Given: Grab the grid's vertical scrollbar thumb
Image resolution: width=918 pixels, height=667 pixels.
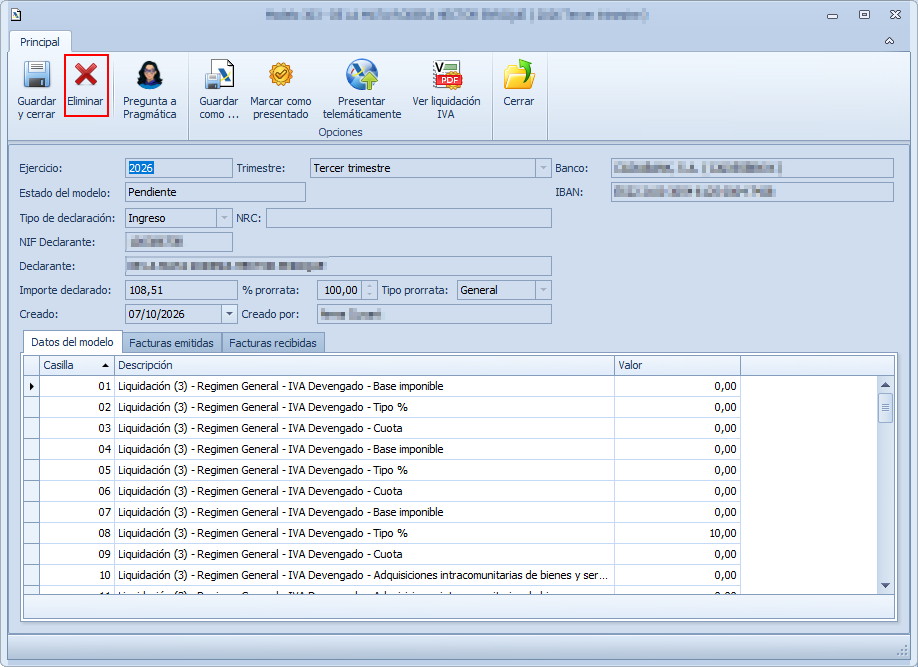Looking at the screenshot, I should click(885, 408).
